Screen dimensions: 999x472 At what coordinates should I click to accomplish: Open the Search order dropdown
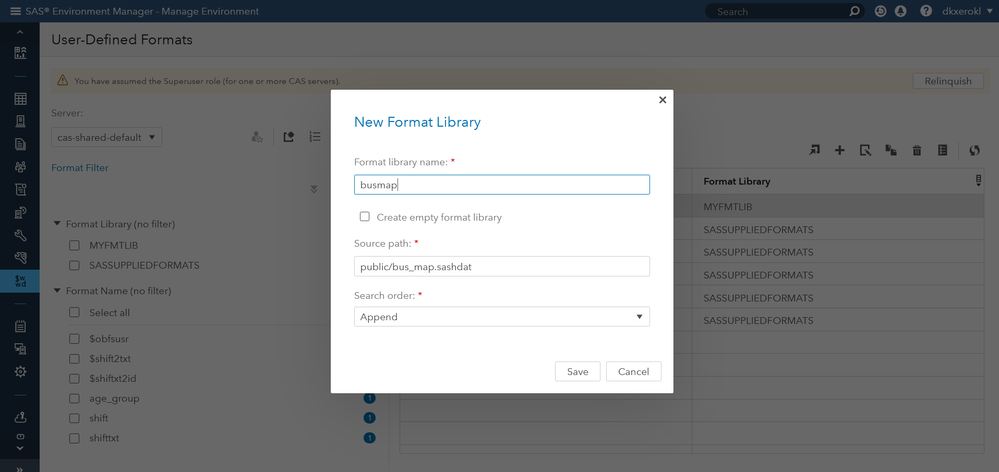tap(502, 317)
